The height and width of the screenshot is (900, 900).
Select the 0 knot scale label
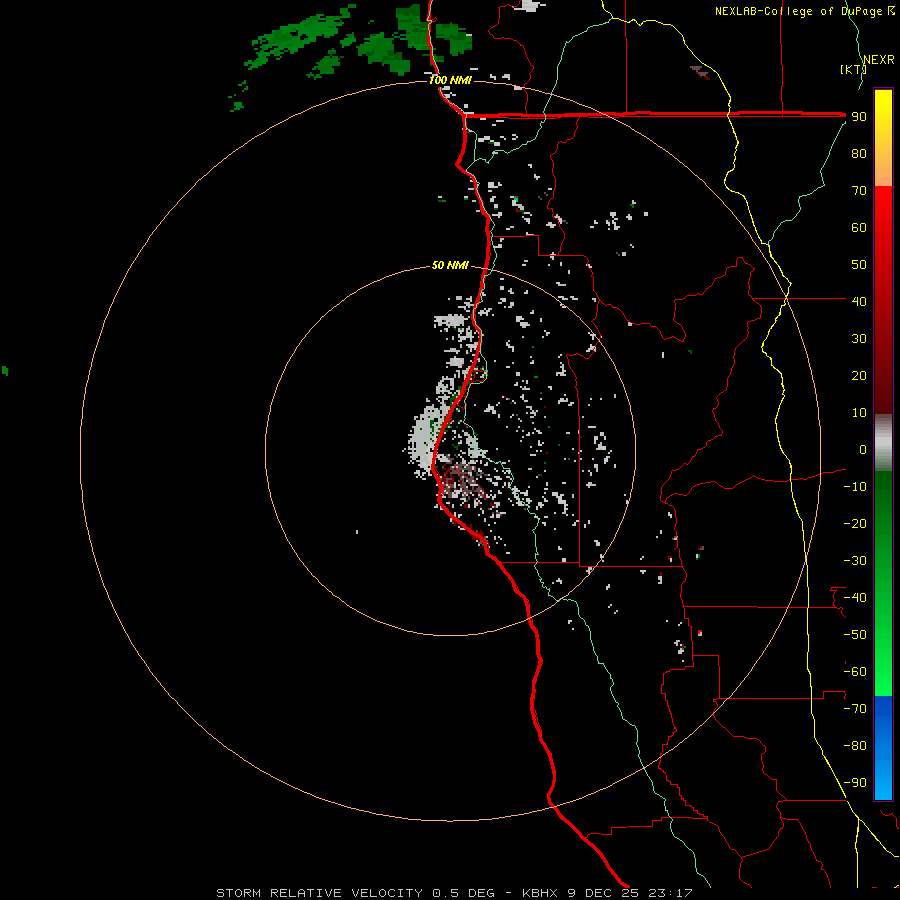(863, 449)
